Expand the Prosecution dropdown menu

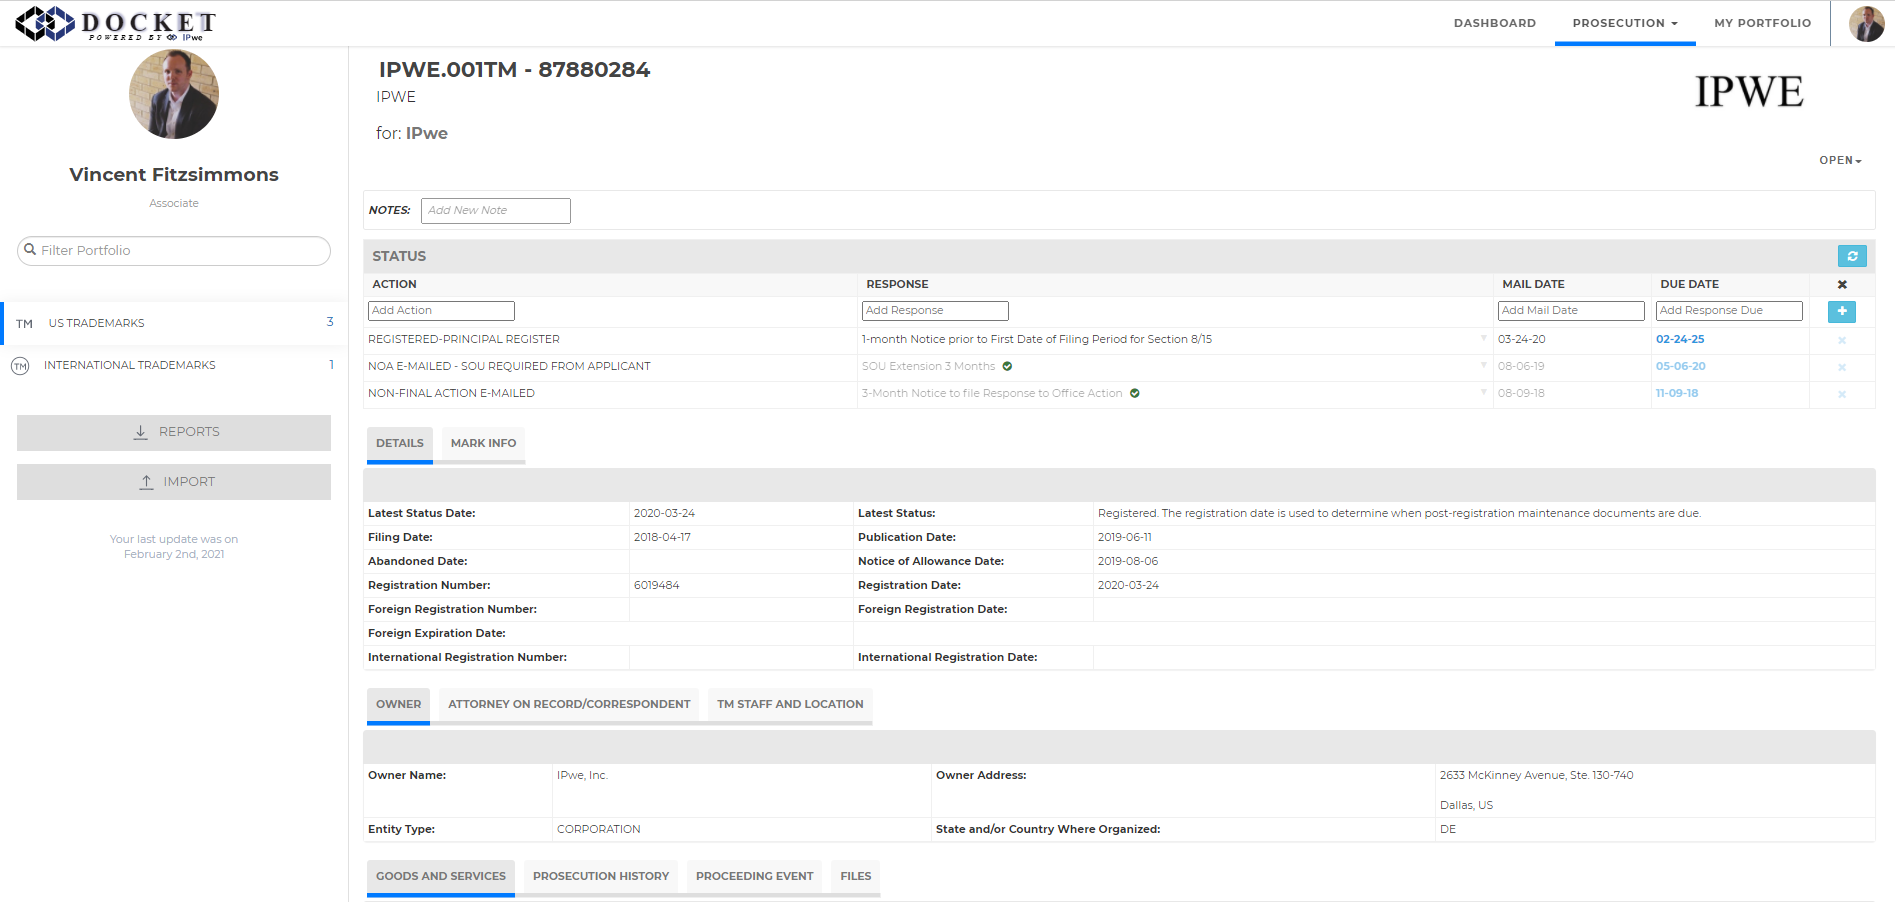coord(1624,23)
